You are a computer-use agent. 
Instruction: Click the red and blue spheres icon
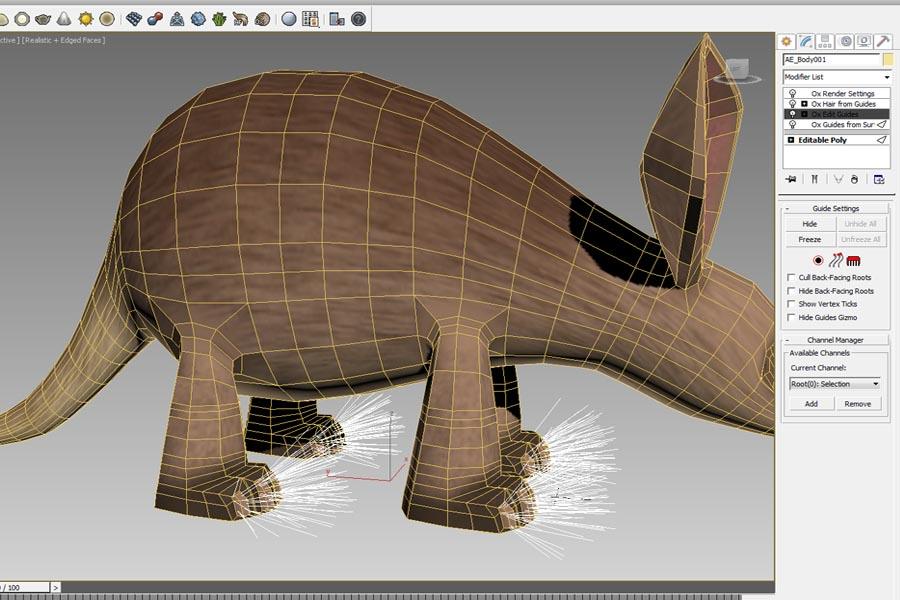point(154,18)
